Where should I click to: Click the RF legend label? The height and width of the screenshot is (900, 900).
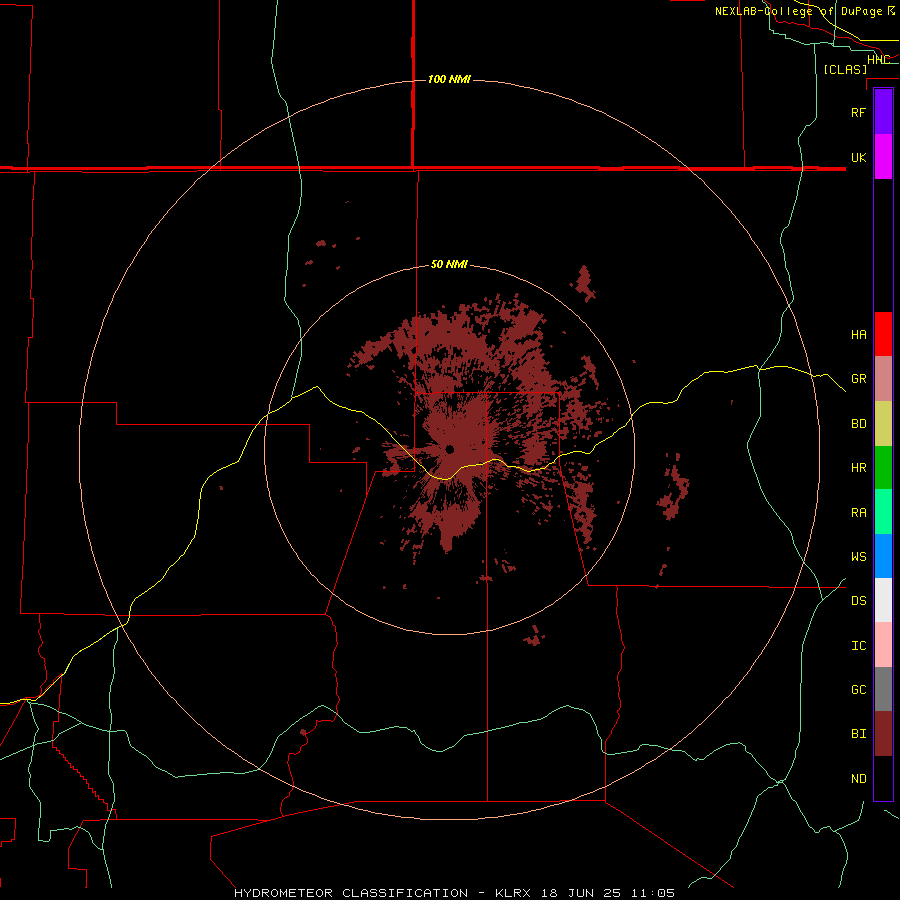pyautogui.click(x=858, y=112)
